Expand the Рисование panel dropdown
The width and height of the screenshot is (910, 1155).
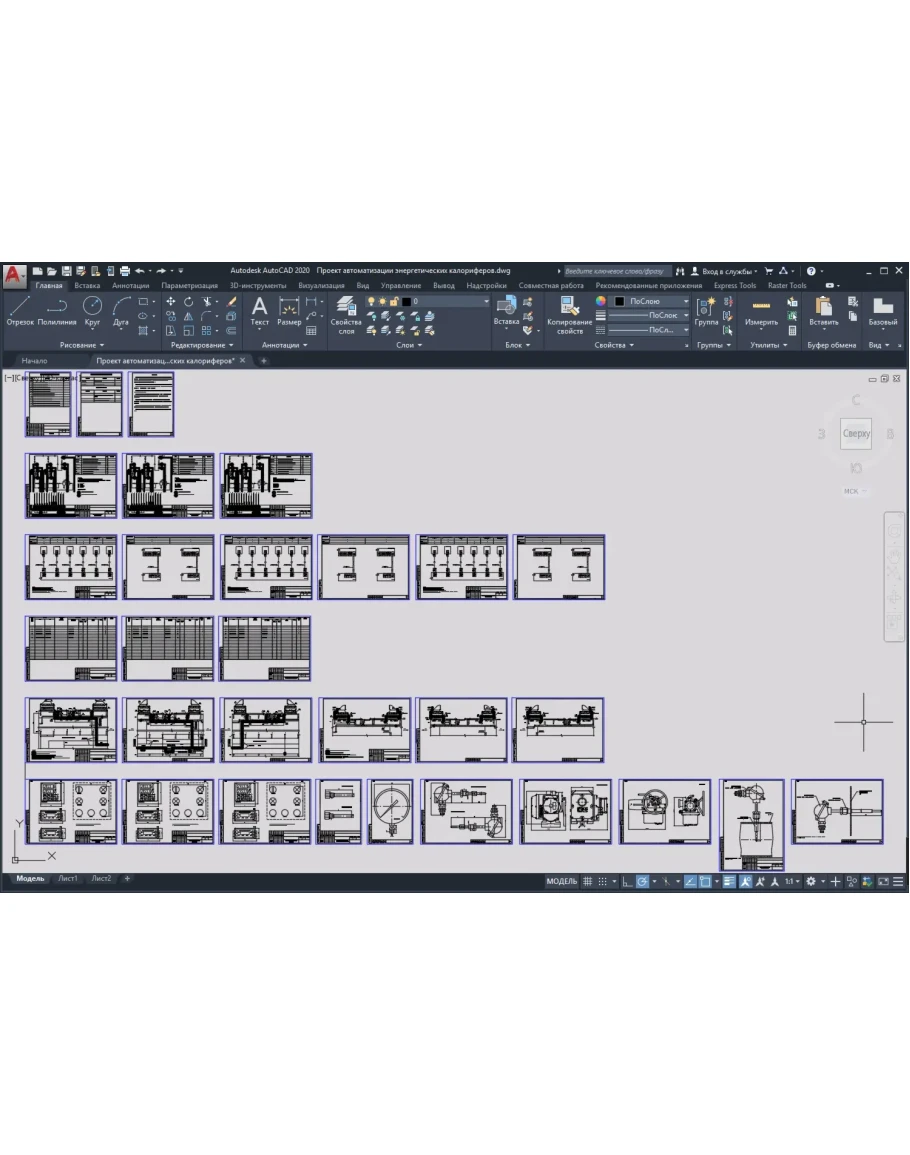82,345
